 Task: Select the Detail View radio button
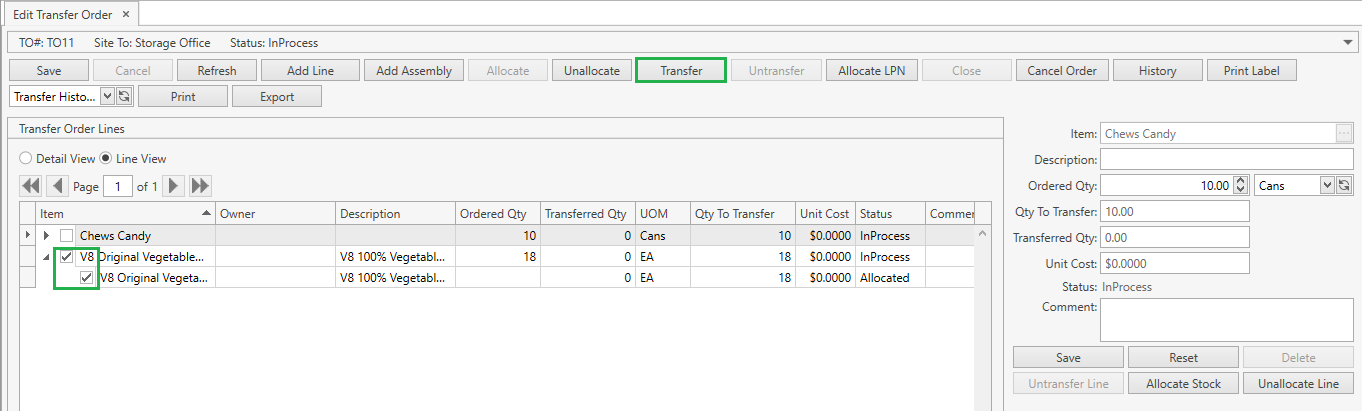click(26, 159)
